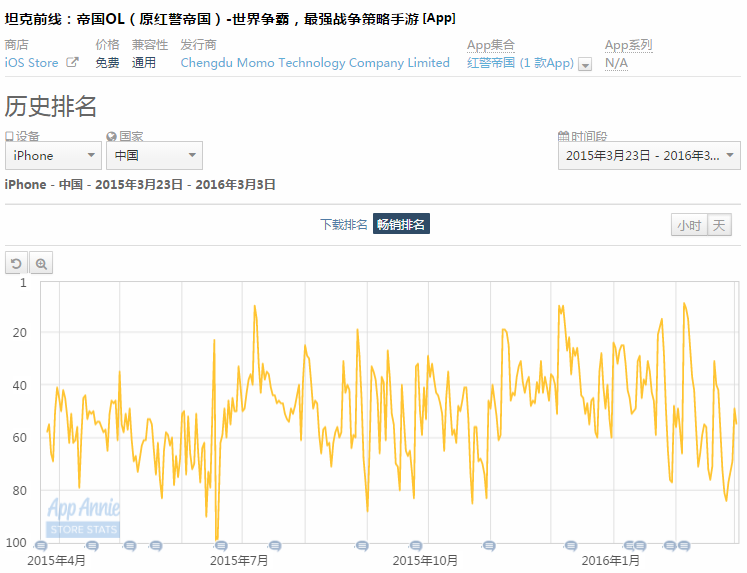This screenshot has width=747, height=573.
Task: Click the 时间段 calendar icon
Action: (x=564, y=136)
